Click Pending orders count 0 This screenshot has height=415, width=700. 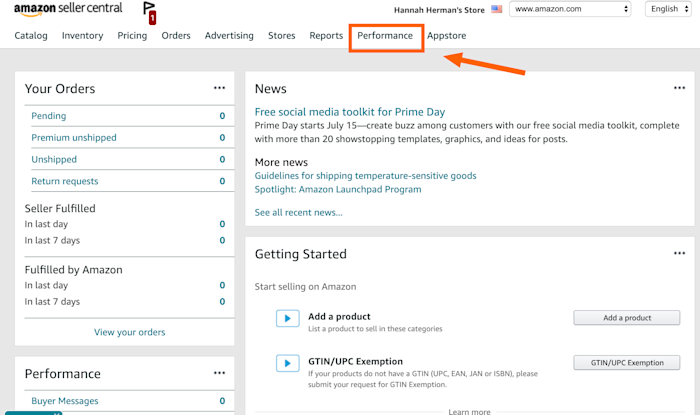pyautogui.click(x=222, y=116)
